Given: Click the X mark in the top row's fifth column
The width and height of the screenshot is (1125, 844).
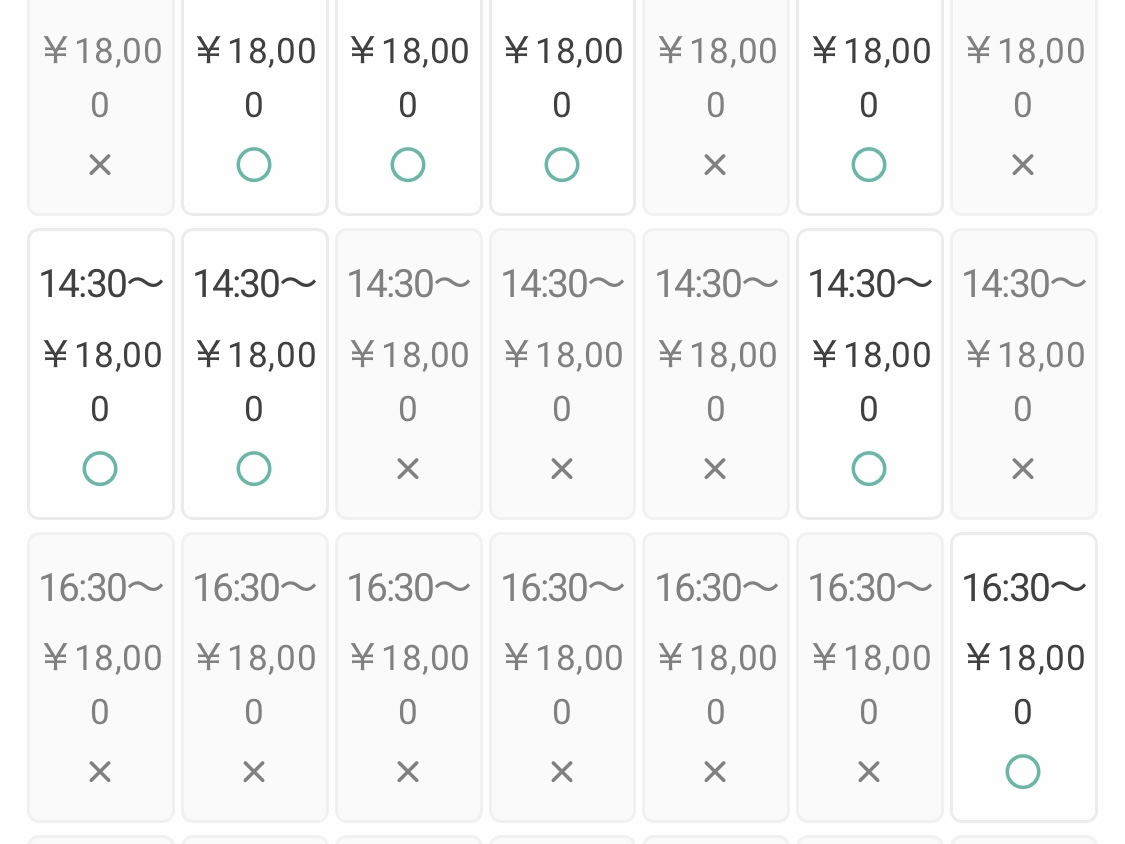Looking at the screenshot, I should (x=715, y=164).
